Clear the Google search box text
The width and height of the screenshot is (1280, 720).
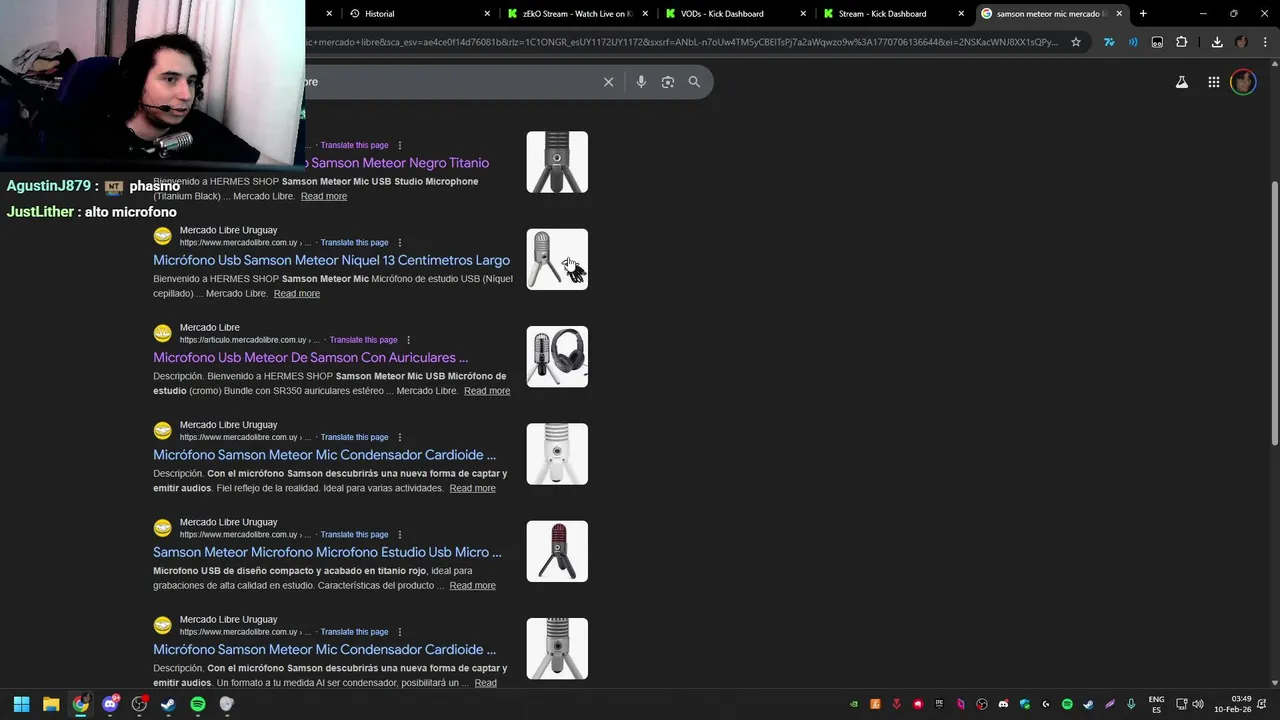(608, 82)
